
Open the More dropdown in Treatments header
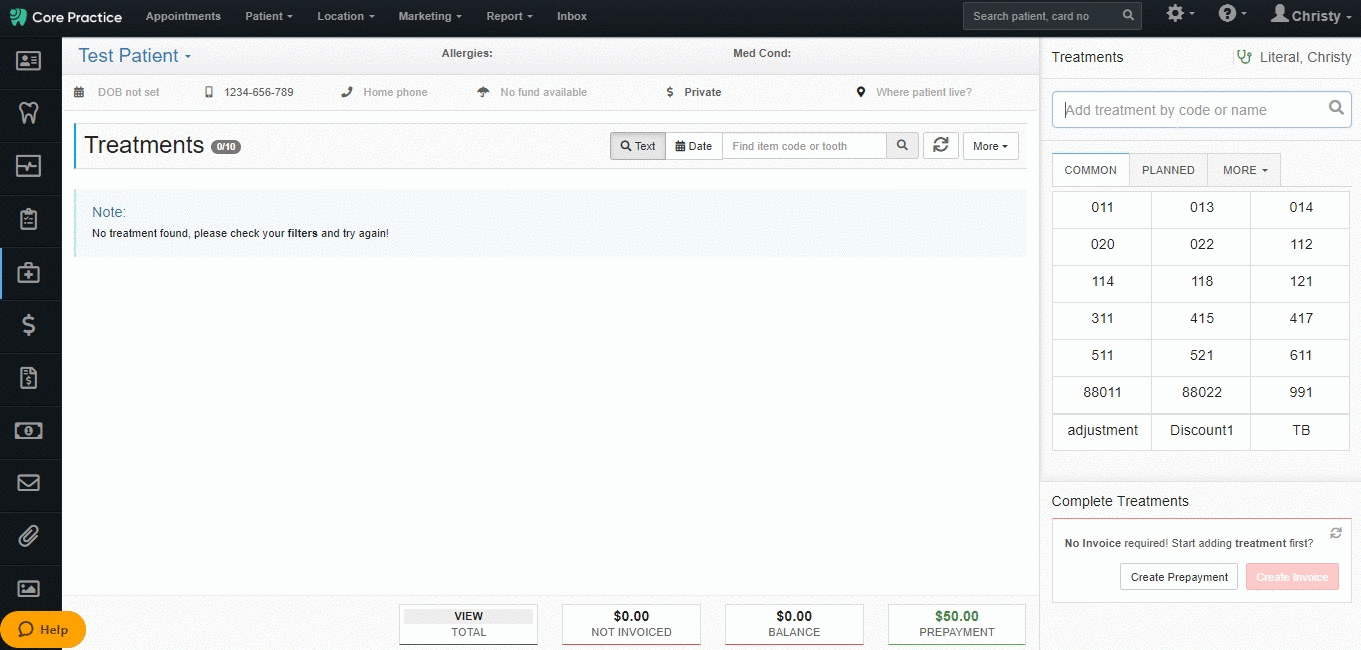click(991, 146)
